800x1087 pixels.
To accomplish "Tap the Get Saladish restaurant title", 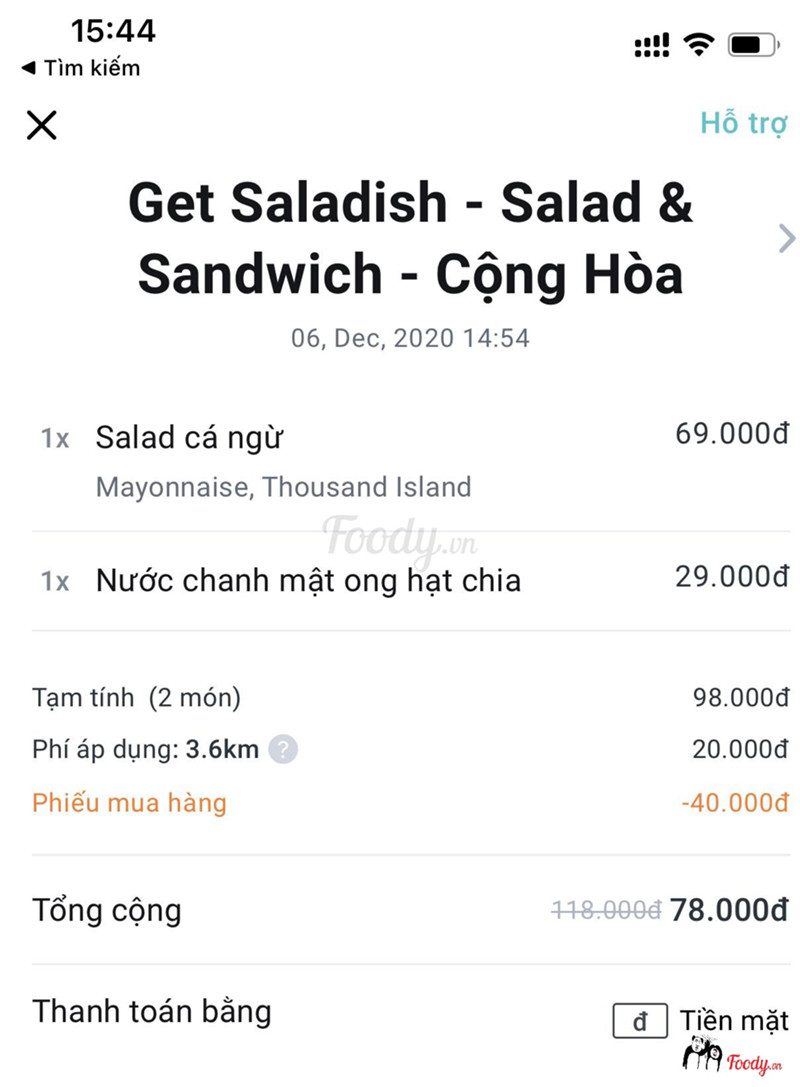I will pyautogui.click(x=410, y=238).
